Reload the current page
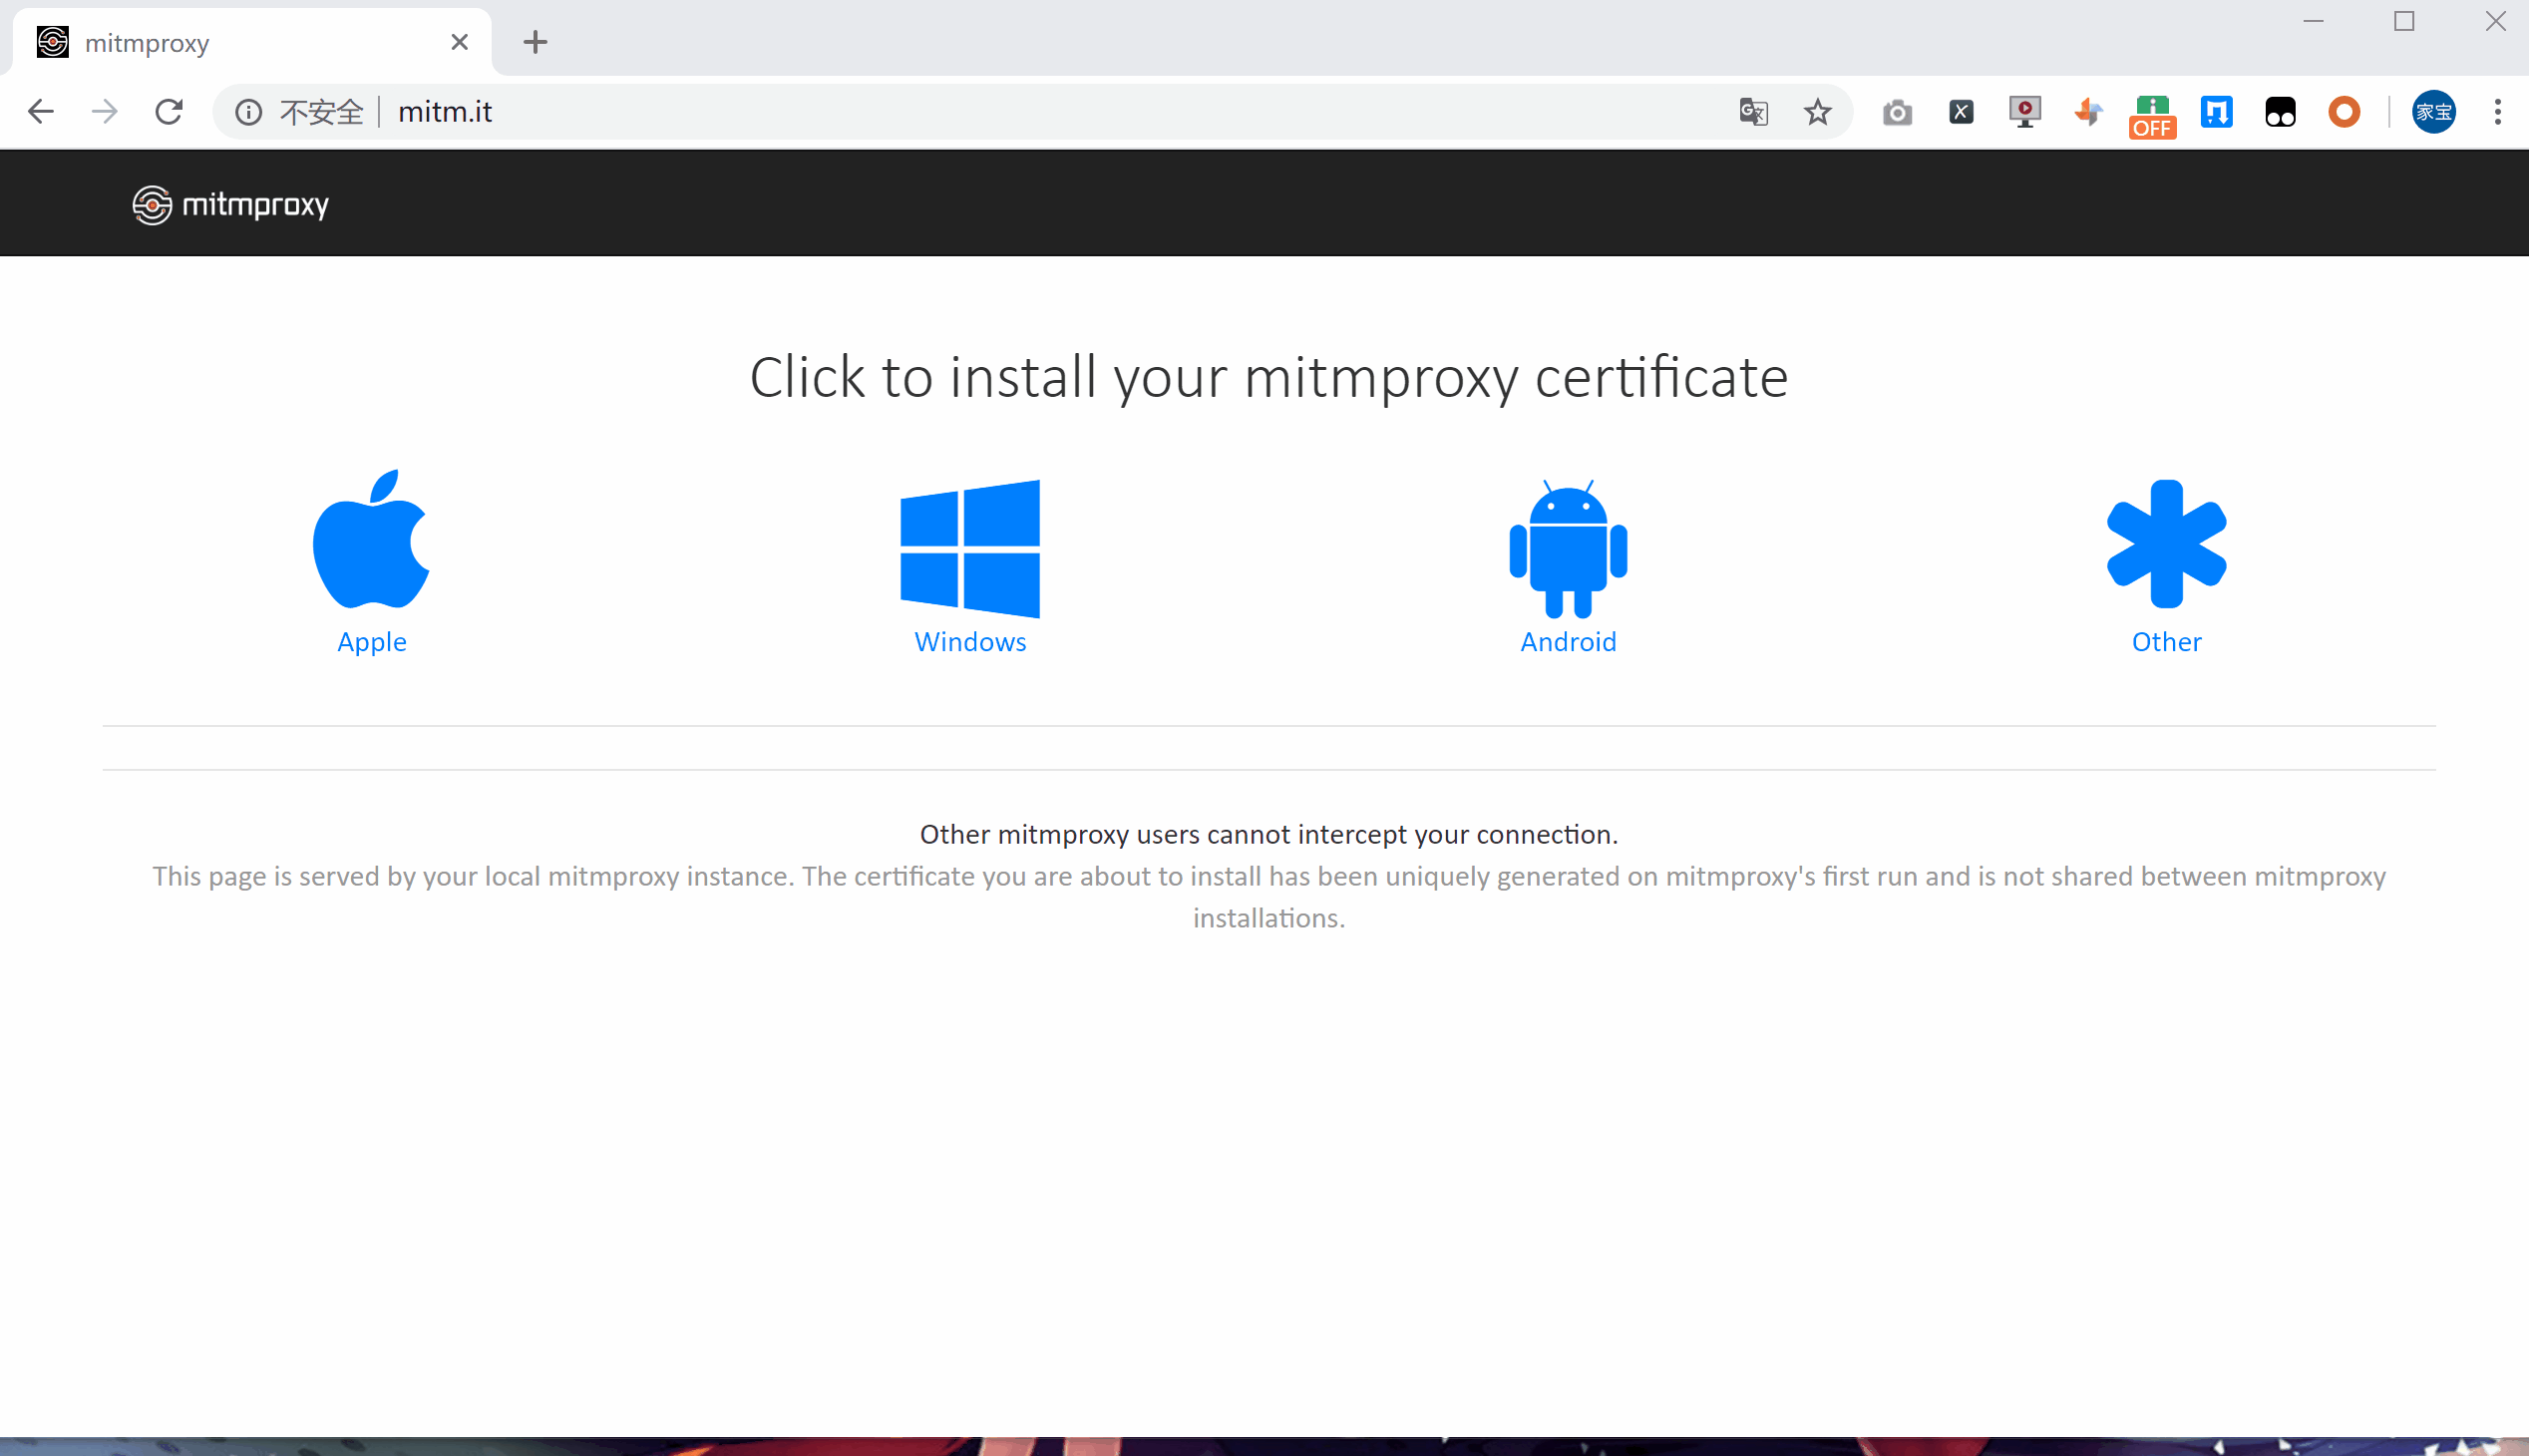This screenshot has height=1456, width=2529. tap(169, 112)
